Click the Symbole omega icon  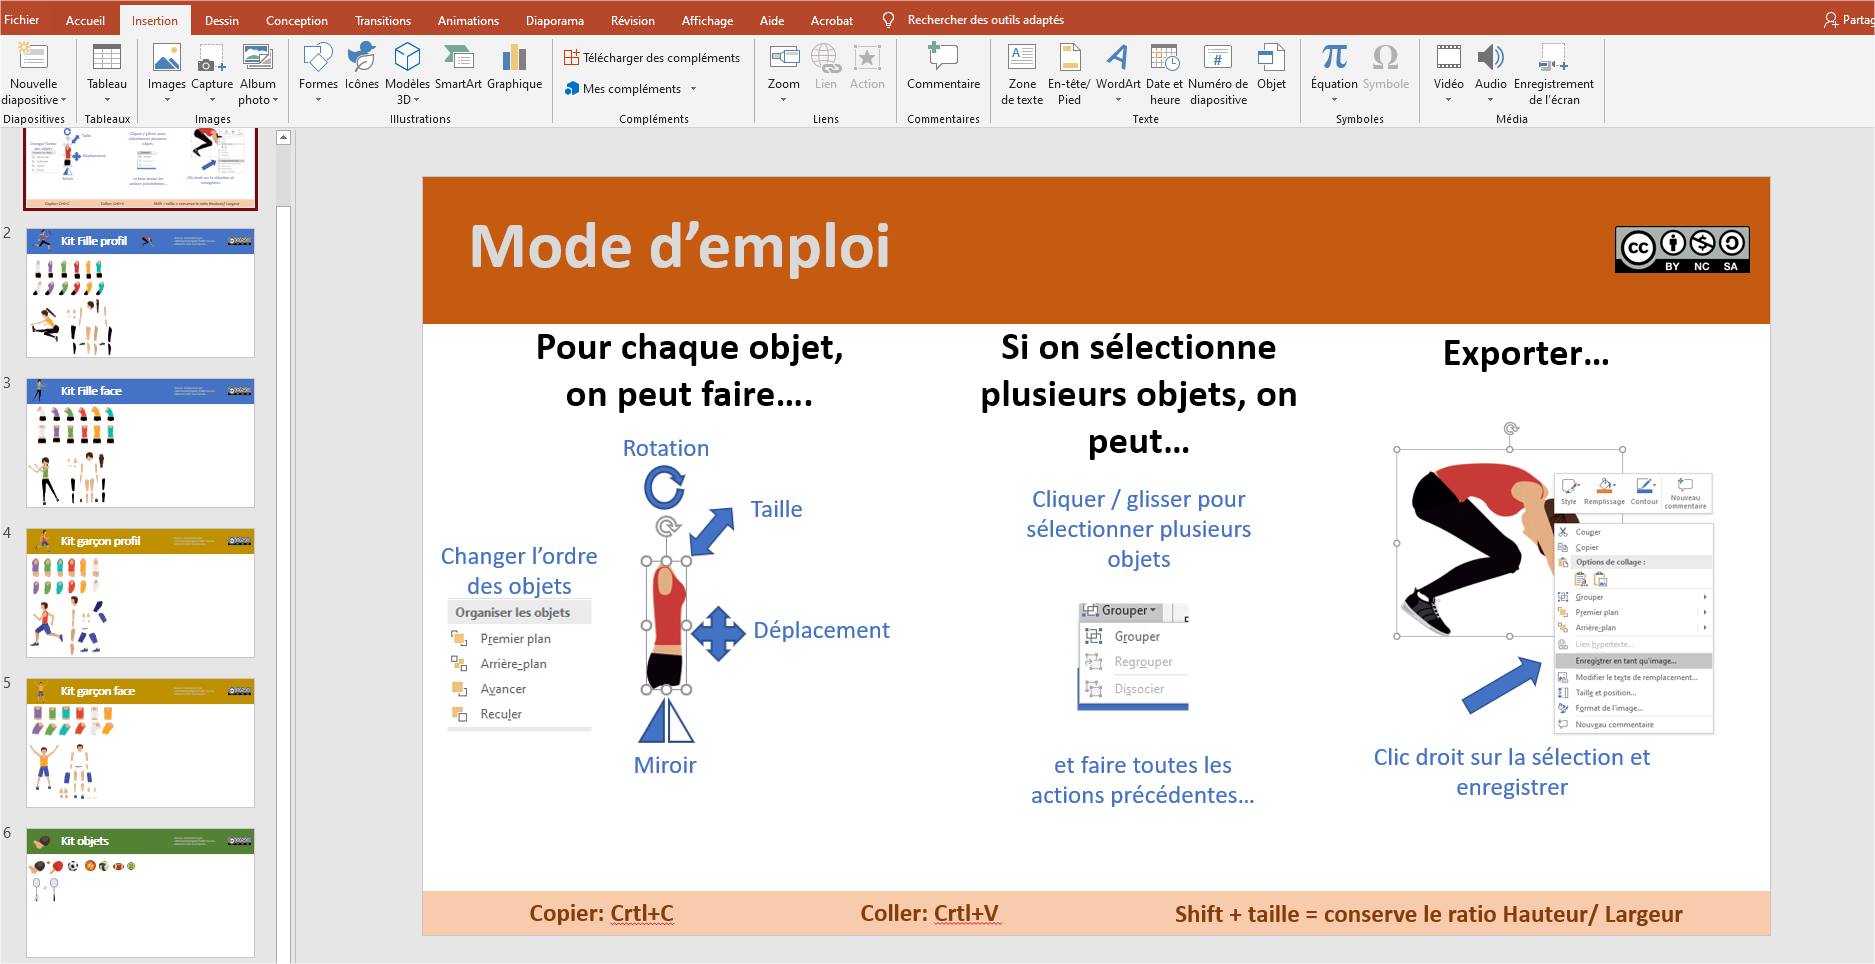(1385, 58)
